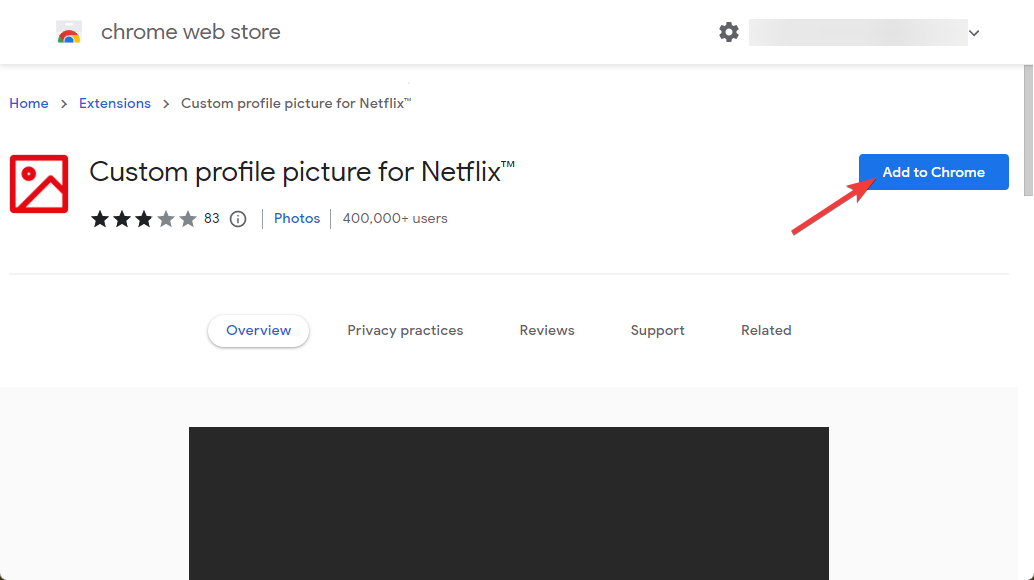Open settings via the gear icon
The height and width of the screenshot is (580, 1034).
pyautogui.click(x=729, y=32)
